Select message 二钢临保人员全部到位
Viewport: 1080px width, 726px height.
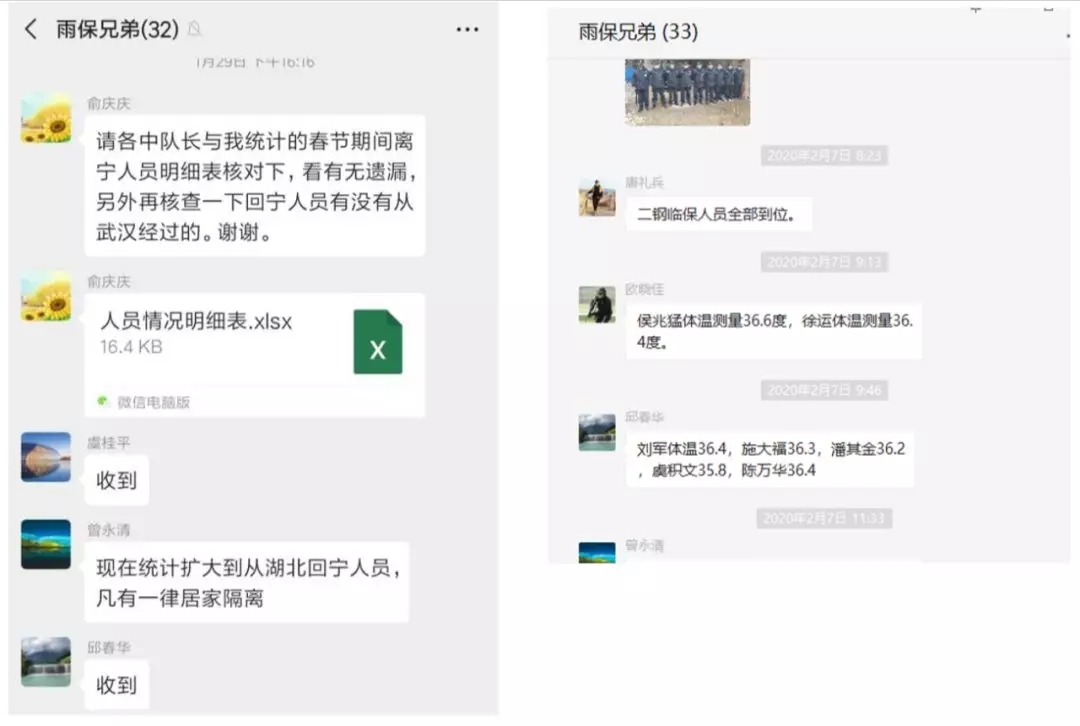point(718,214)
